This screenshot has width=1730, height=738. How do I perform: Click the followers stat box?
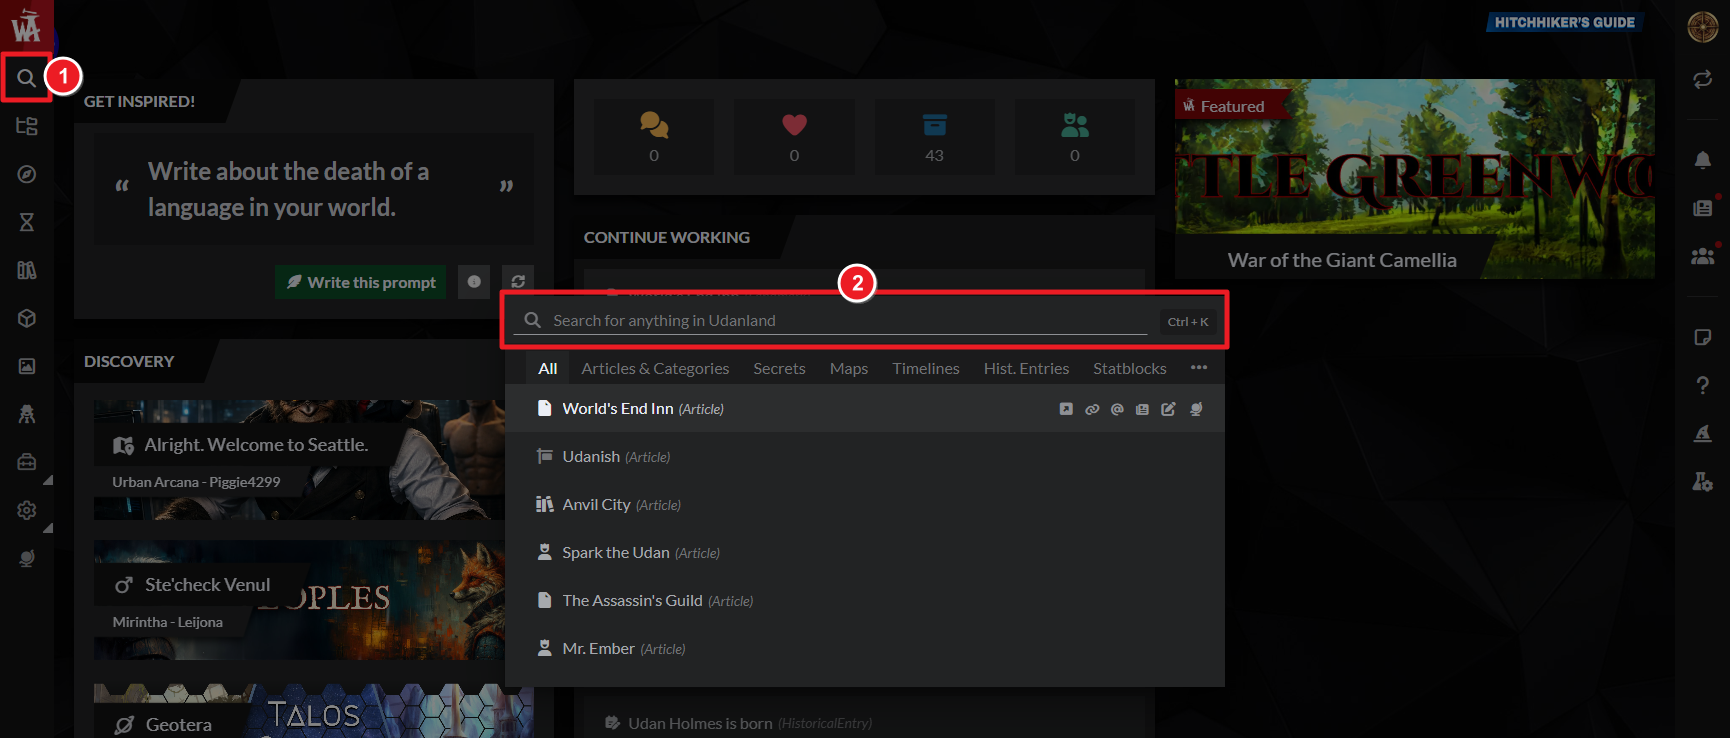(1075, 137)
